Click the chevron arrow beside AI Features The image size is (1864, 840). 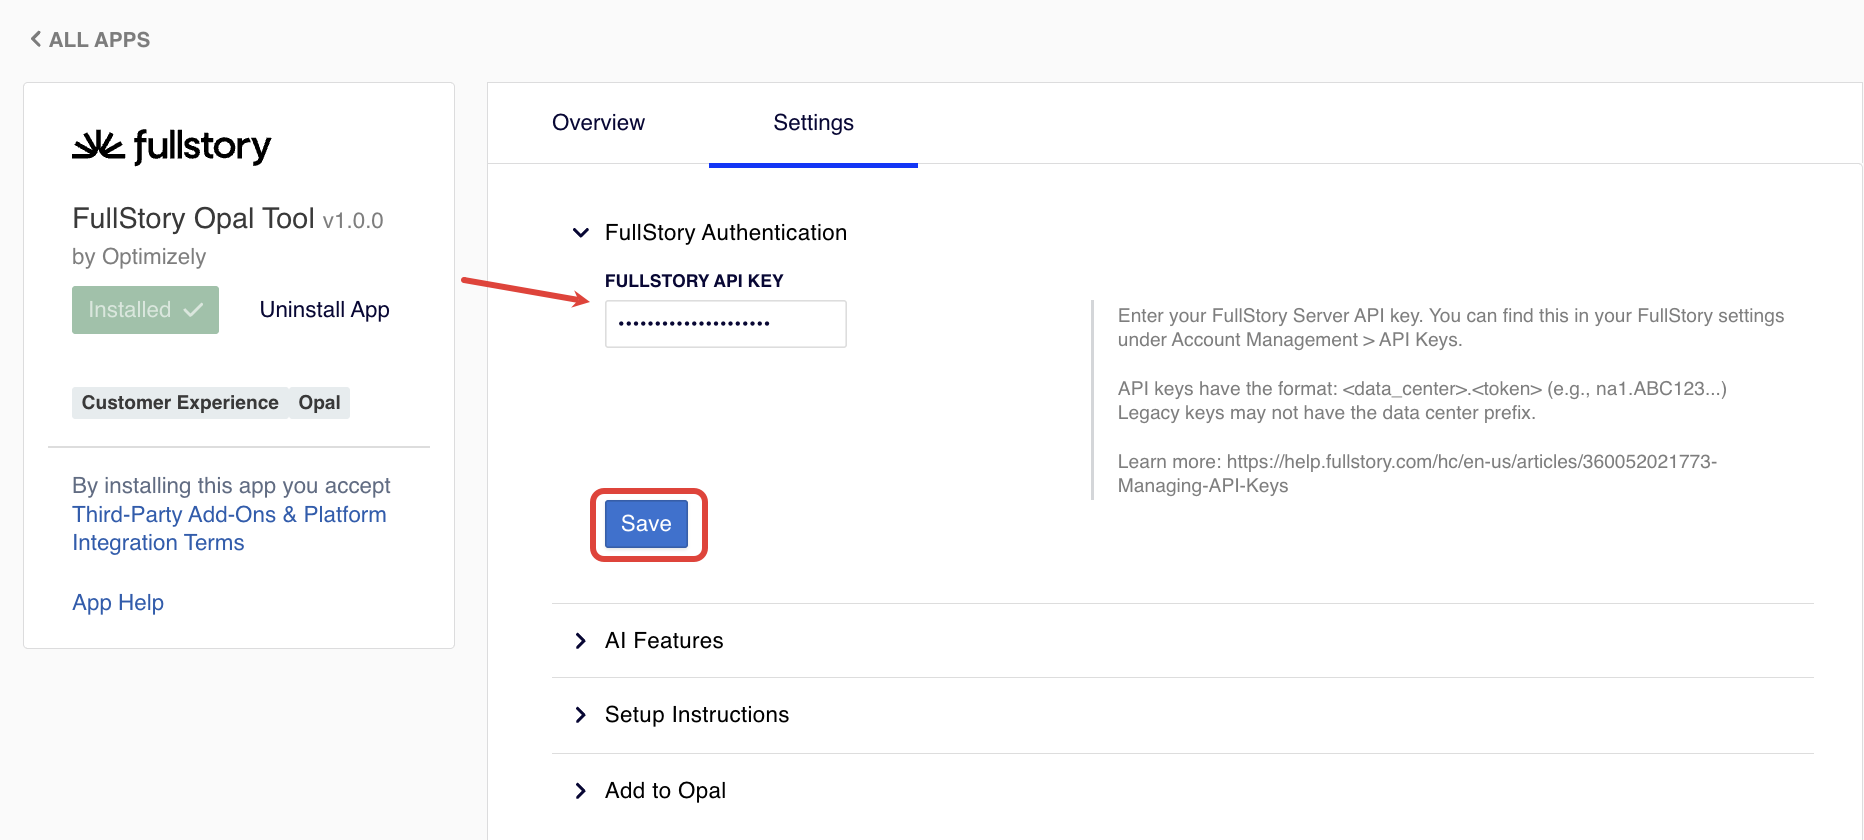(x=580, y=641)
